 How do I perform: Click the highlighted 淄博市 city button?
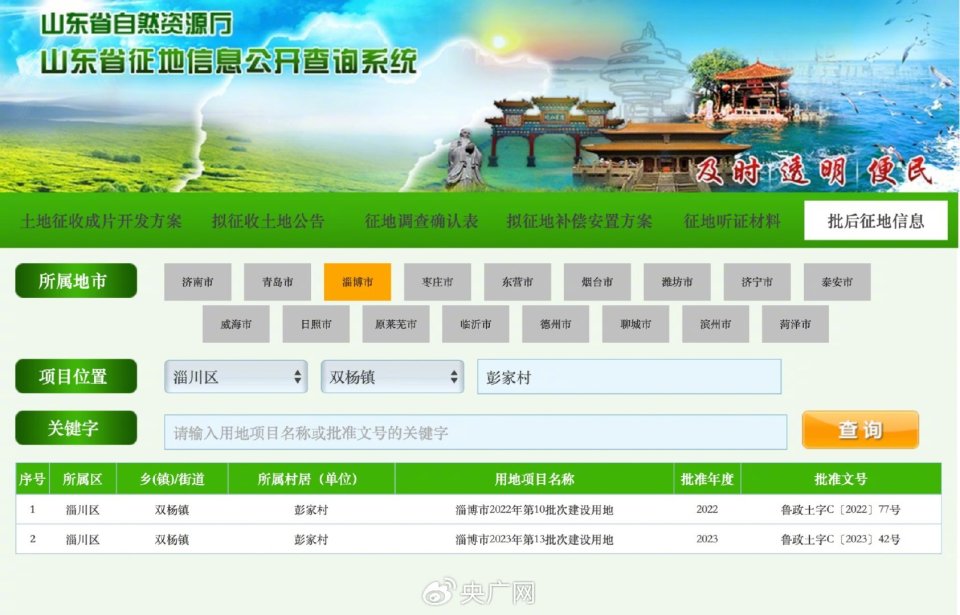(x=357, y=281)
